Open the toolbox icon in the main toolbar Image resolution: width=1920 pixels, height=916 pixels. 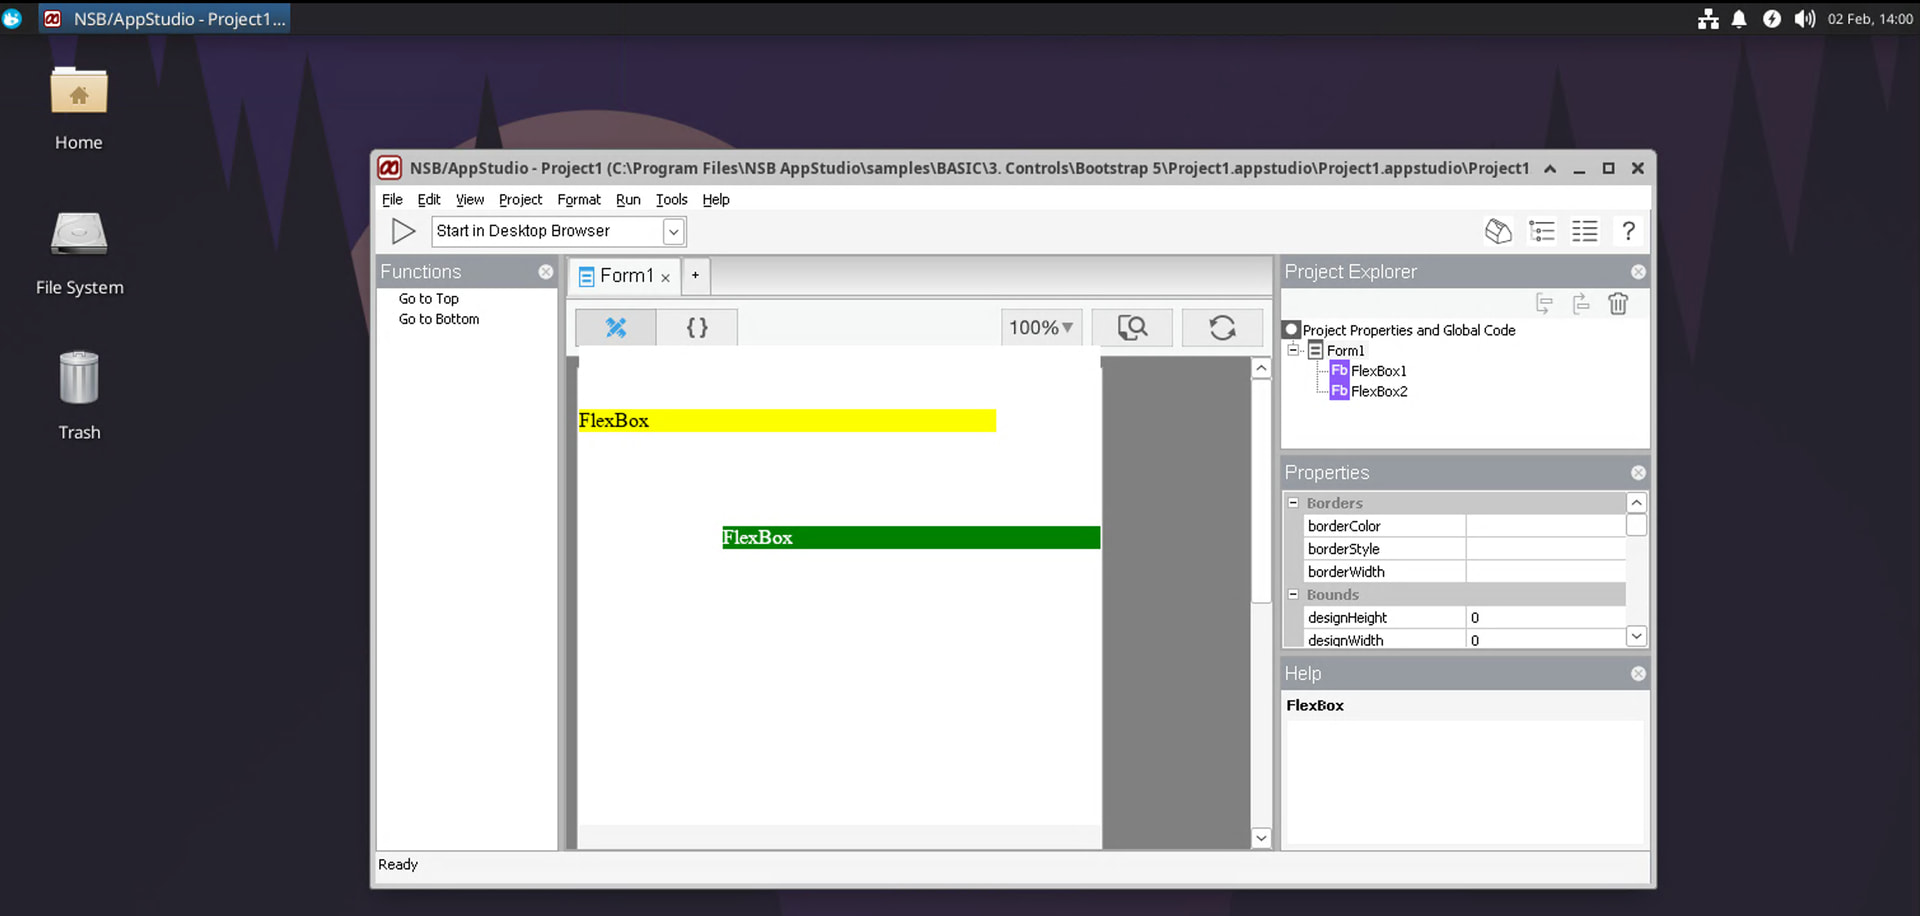coord(1498,232)
